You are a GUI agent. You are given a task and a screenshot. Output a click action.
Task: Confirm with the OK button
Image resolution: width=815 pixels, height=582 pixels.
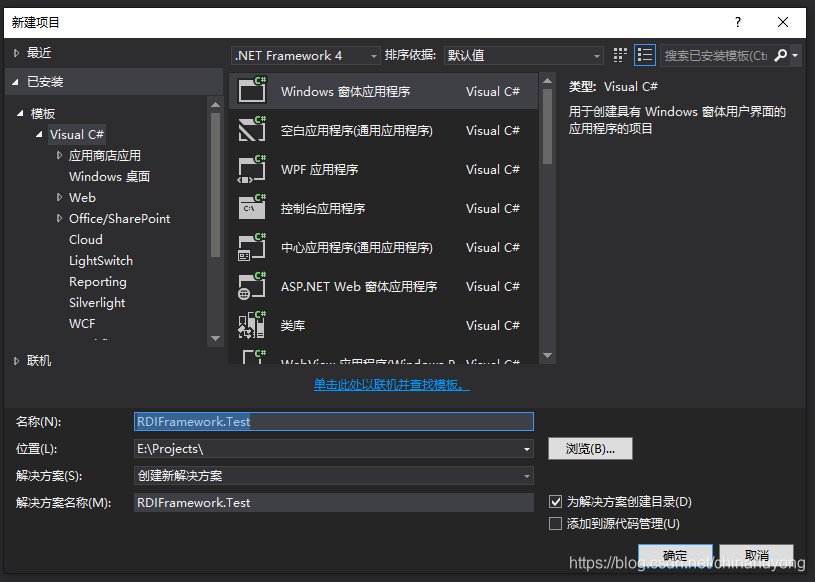[x=675, y=555]
